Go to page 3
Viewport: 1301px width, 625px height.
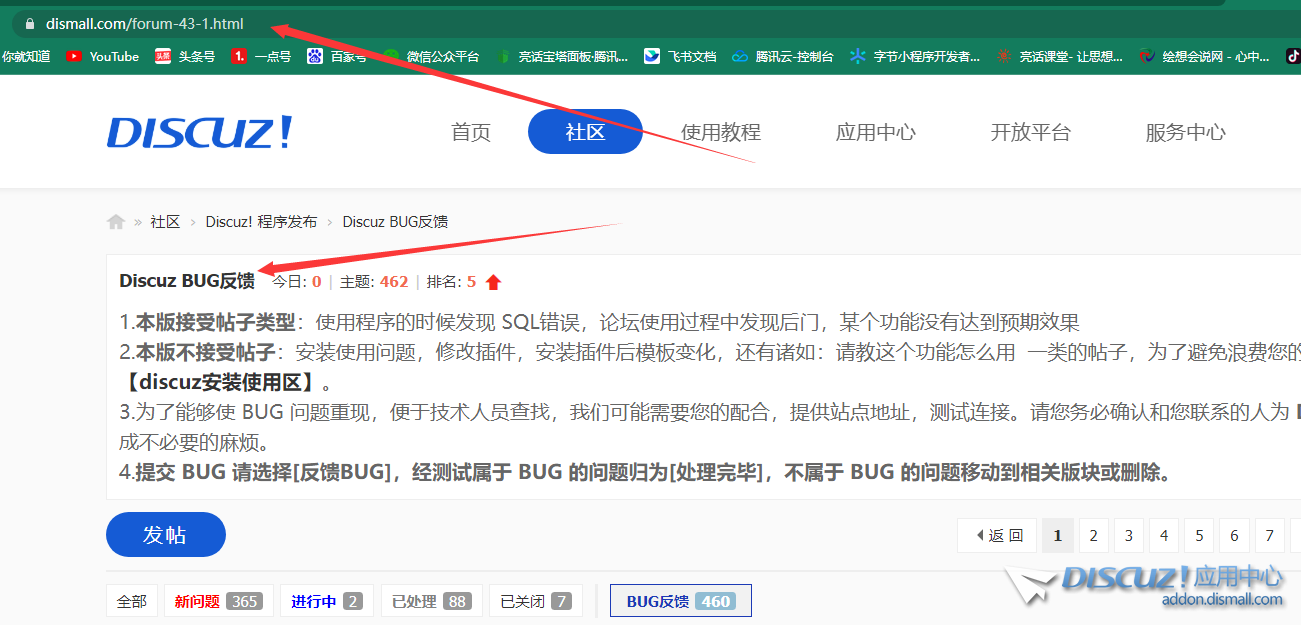point(1129,536)
